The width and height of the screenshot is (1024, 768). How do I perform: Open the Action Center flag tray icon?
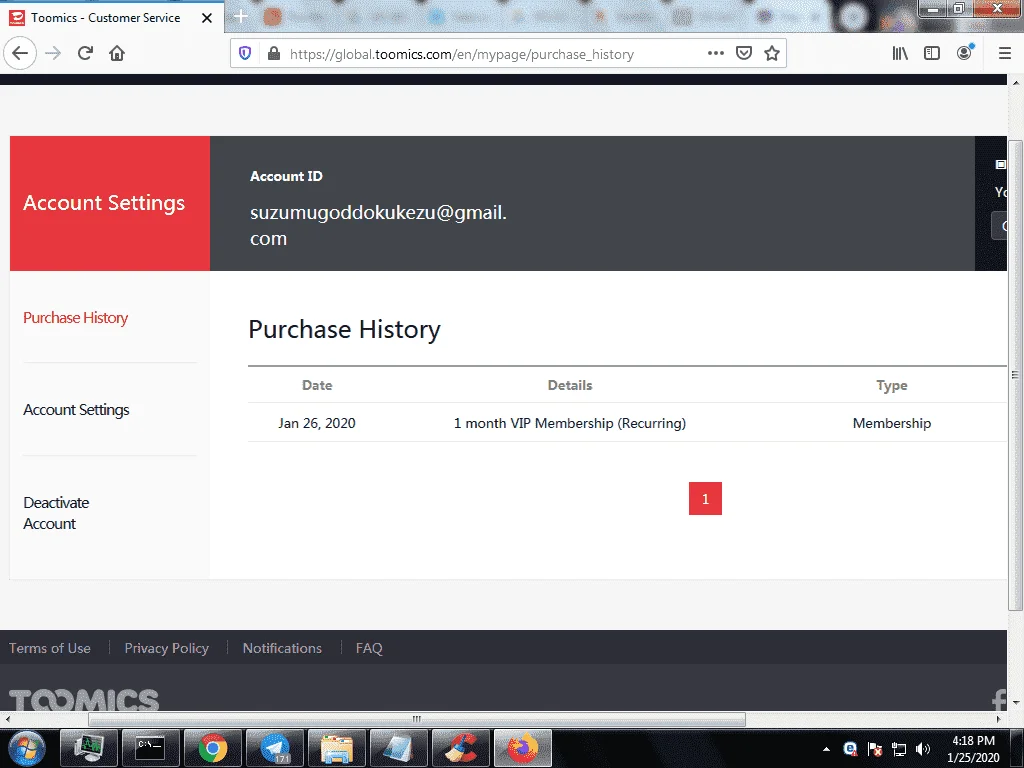(875, 749)
